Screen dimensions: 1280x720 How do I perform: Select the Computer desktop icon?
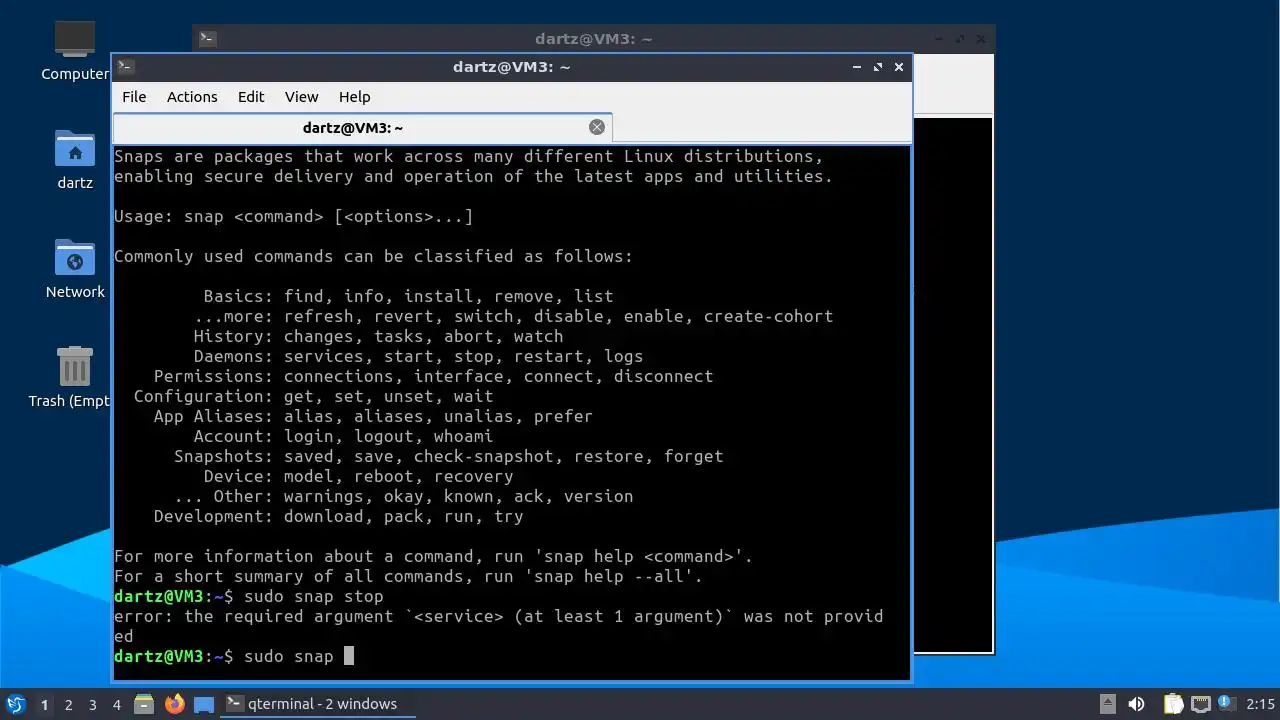click(x=75, y=50)
